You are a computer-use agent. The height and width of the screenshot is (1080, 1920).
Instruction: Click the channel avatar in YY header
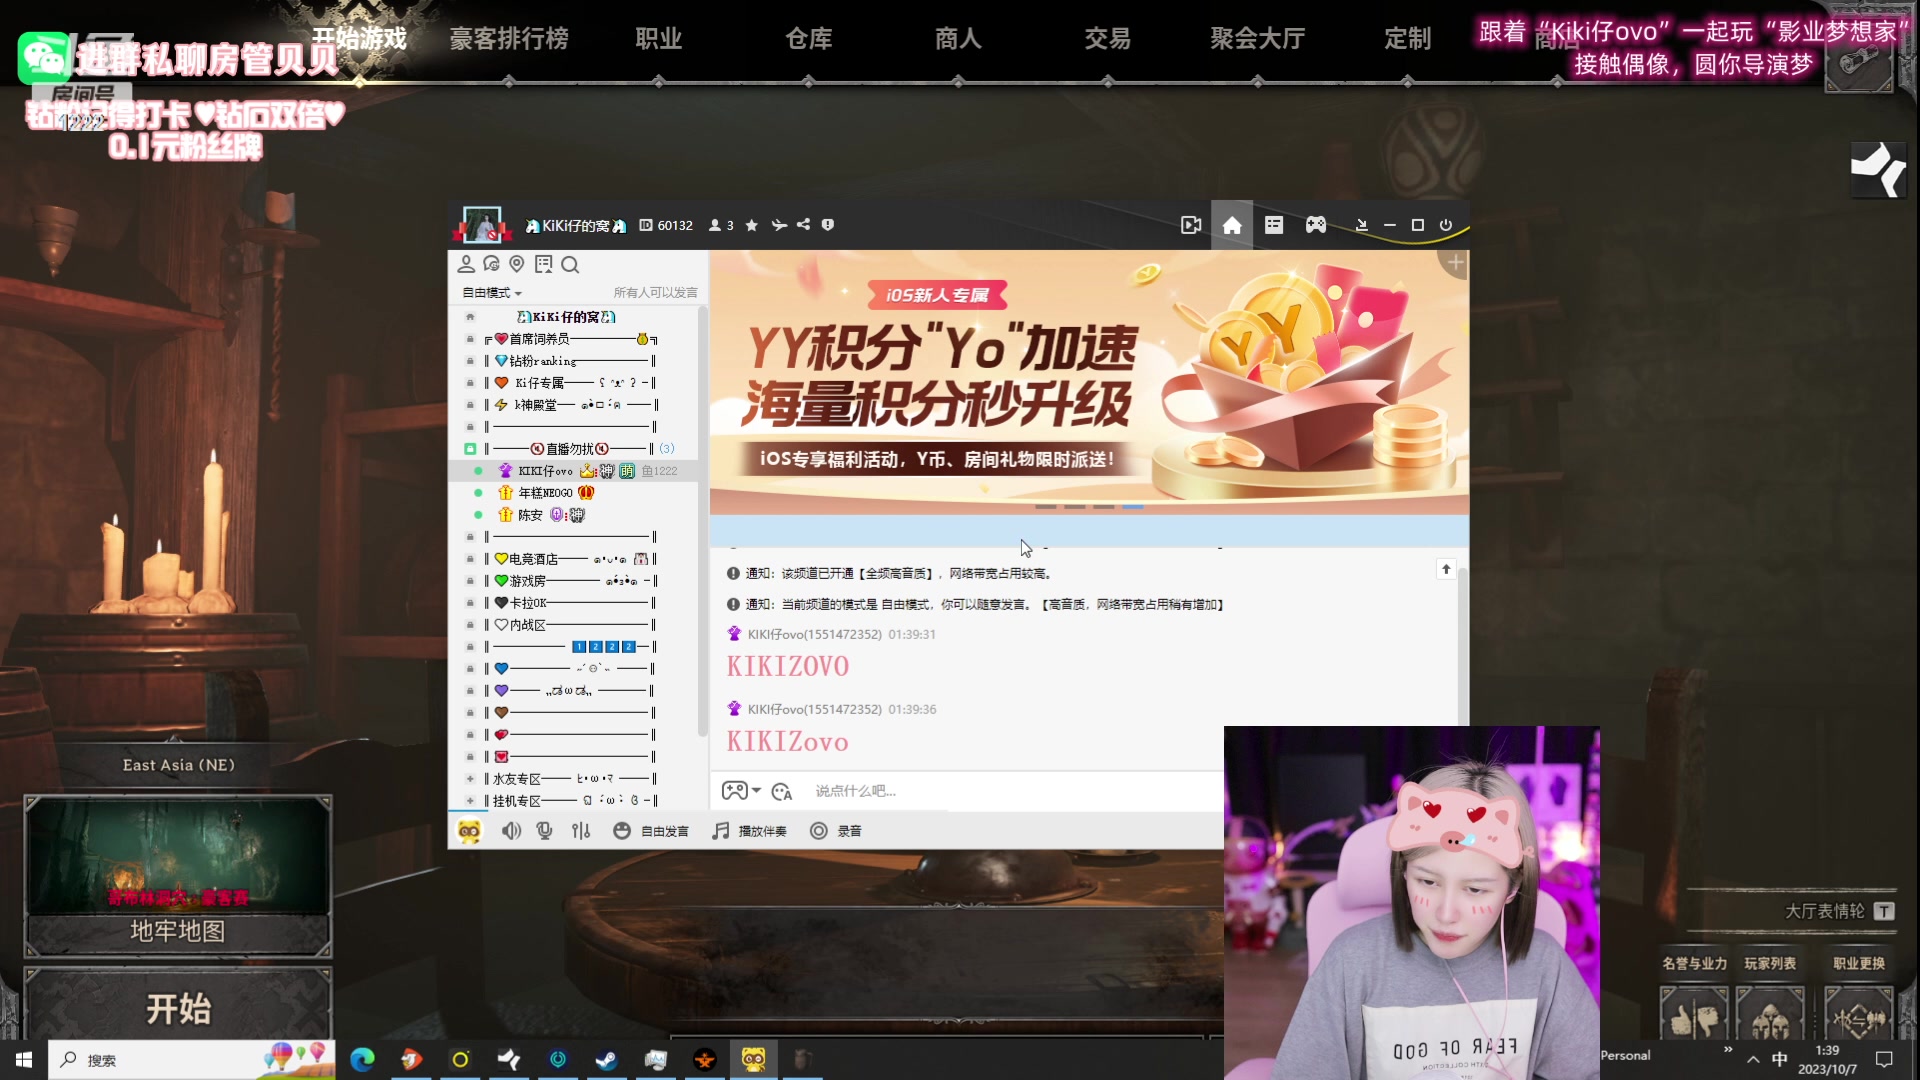pos(481,225)
